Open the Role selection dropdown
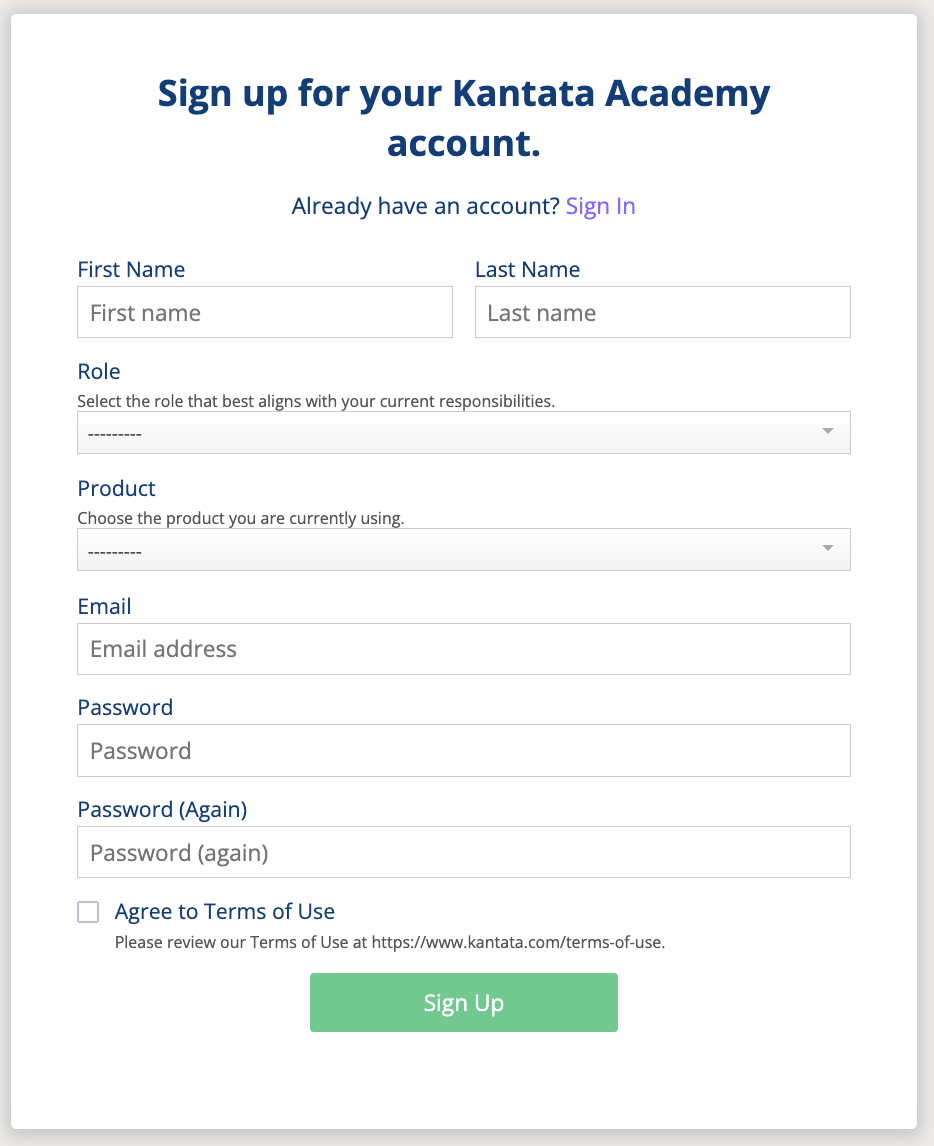The width and height of the screenshot is (934, 1146). pyautogui.click(x=463, y=433)
